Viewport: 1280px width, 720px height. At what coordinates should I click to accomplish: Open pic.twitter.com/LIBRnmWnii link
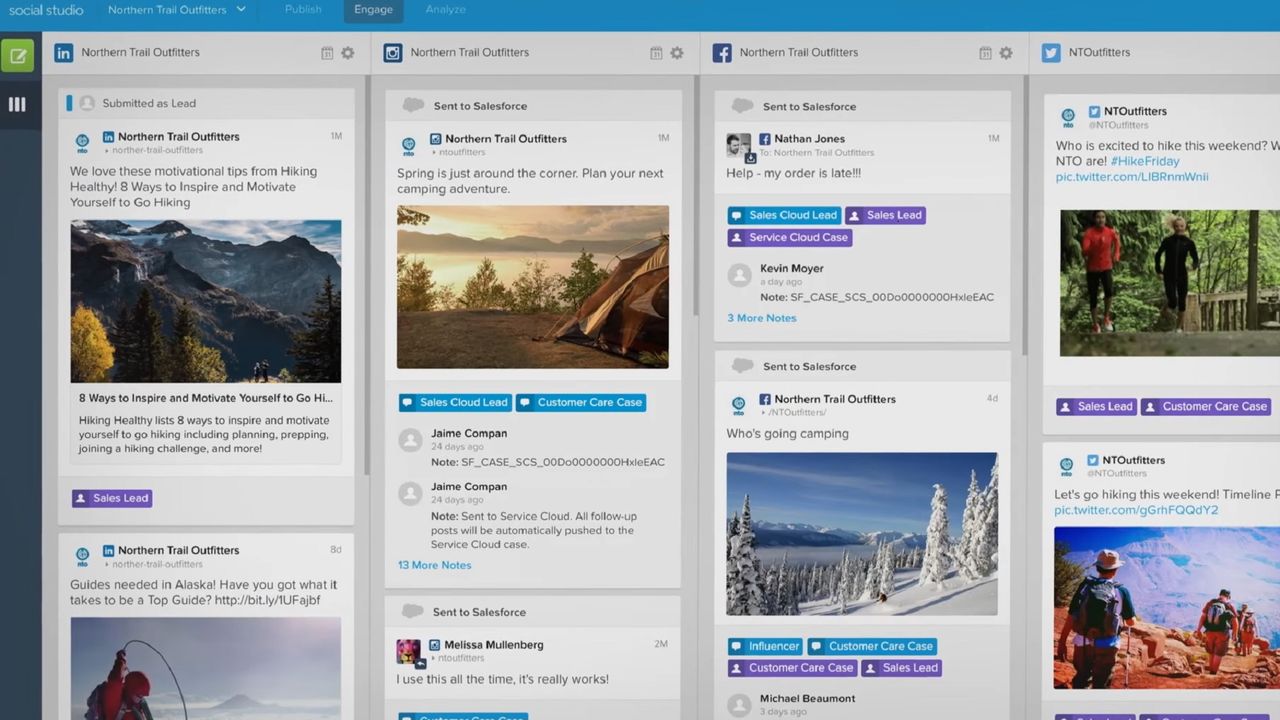click(x=1132, y=177)
